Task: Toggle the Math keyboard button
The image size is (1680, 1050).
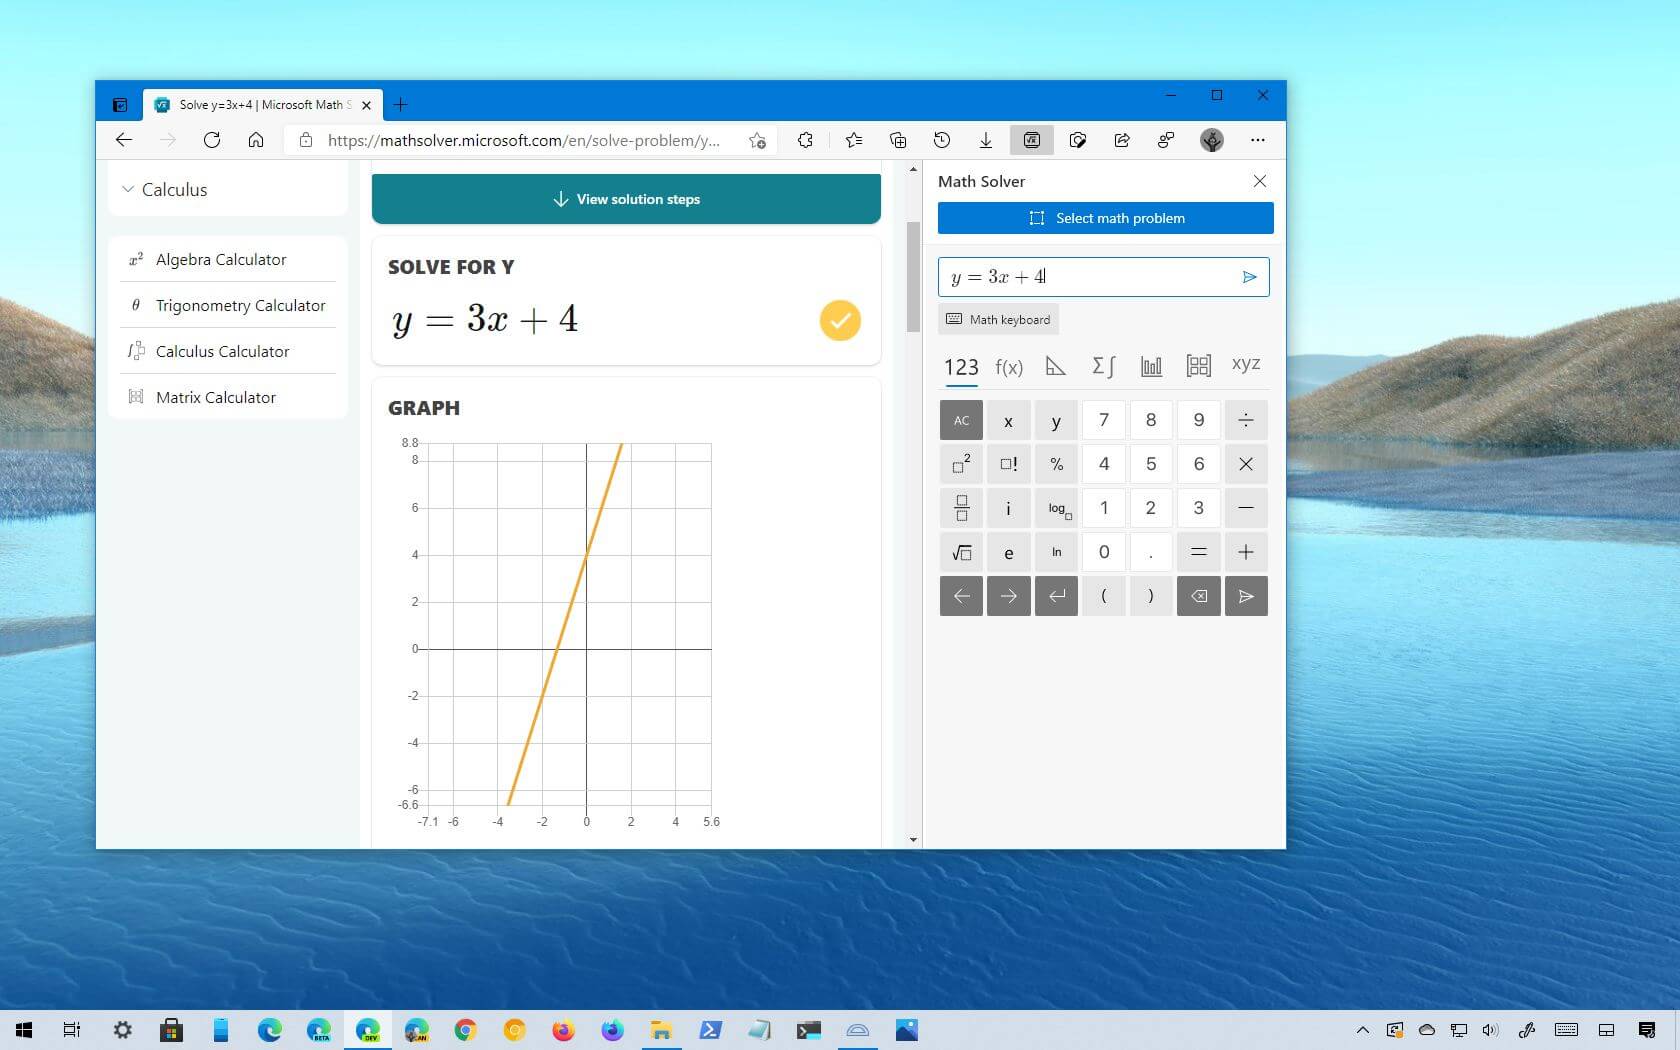Action: point(998,319)
